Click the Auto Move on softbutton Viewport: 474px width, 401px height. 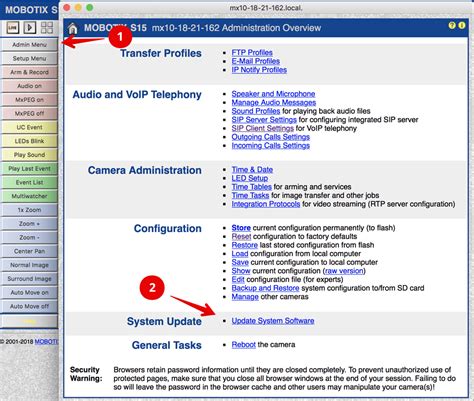click(29, 293)
